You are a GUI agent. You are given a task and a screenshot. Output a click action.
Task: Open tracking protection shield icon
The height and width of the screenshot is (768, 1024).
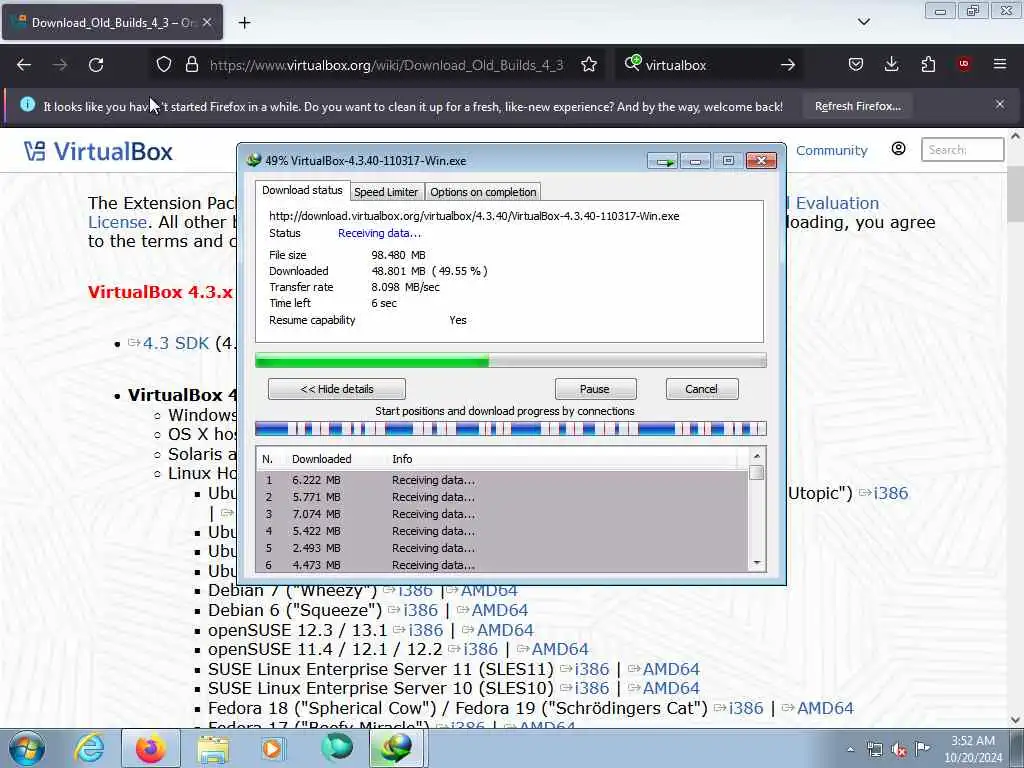point(164,65)
